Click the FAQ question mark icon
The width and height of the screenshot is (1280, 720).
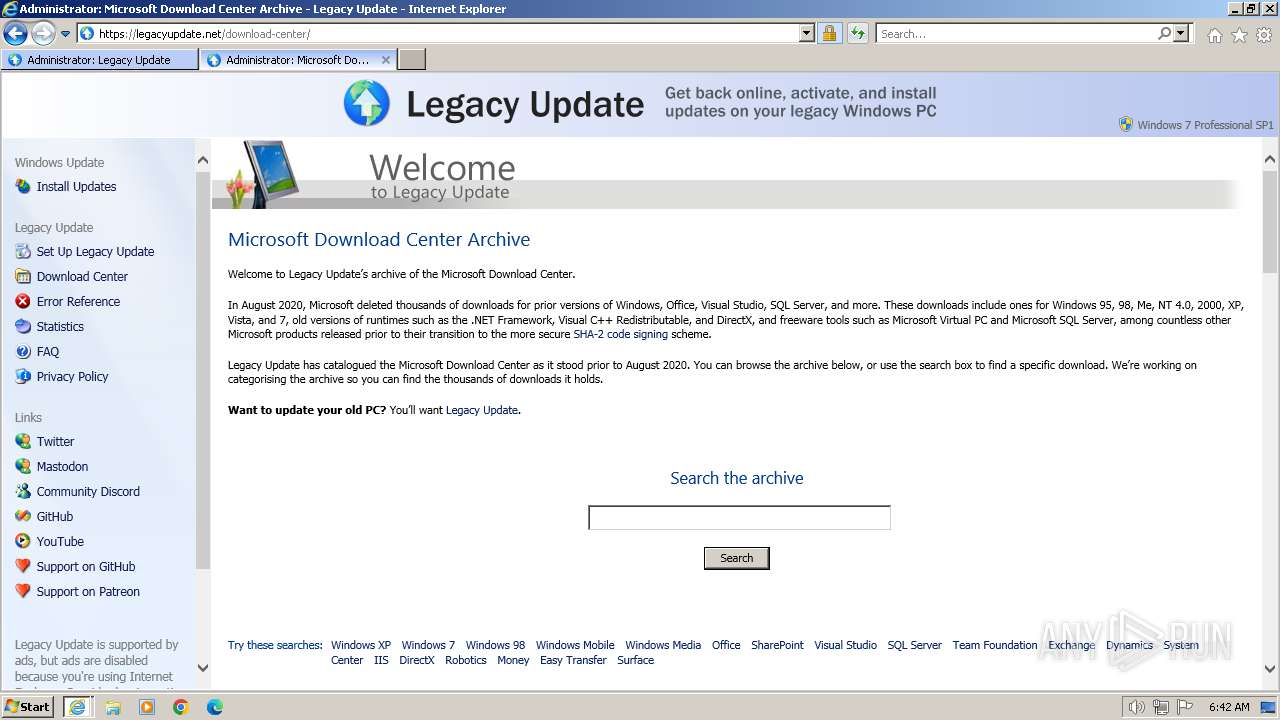tap(23, 351)
